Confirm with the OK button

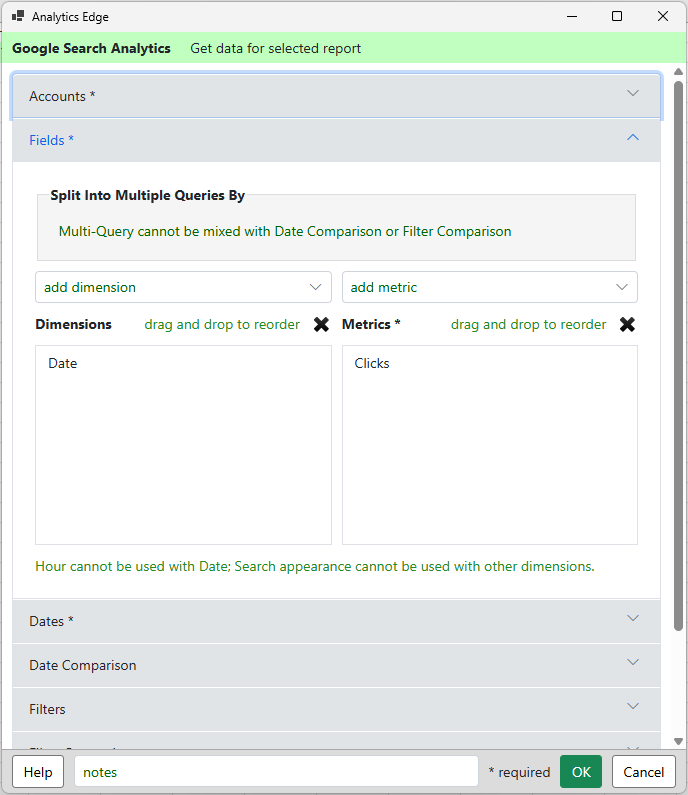click(x=581, y=772)
